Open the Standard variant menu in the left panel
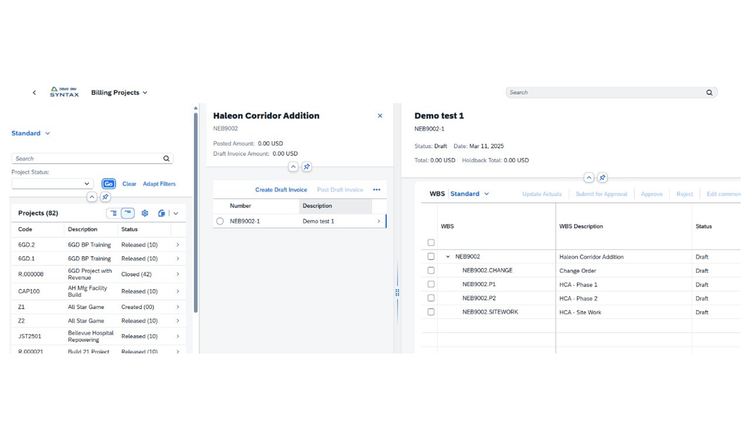The height and width of the screenshot is (422, 750). (31, 133)
